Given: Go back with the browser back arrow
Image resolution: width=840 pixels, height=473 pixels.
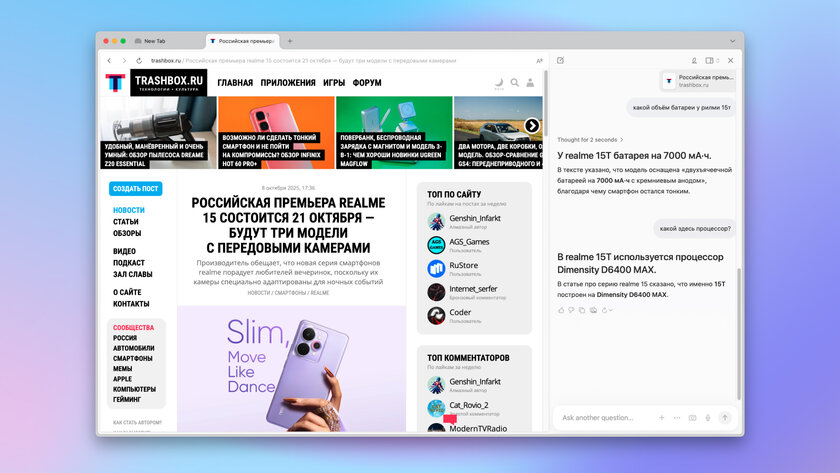Looking at the screenshot, I should (109, 61).
